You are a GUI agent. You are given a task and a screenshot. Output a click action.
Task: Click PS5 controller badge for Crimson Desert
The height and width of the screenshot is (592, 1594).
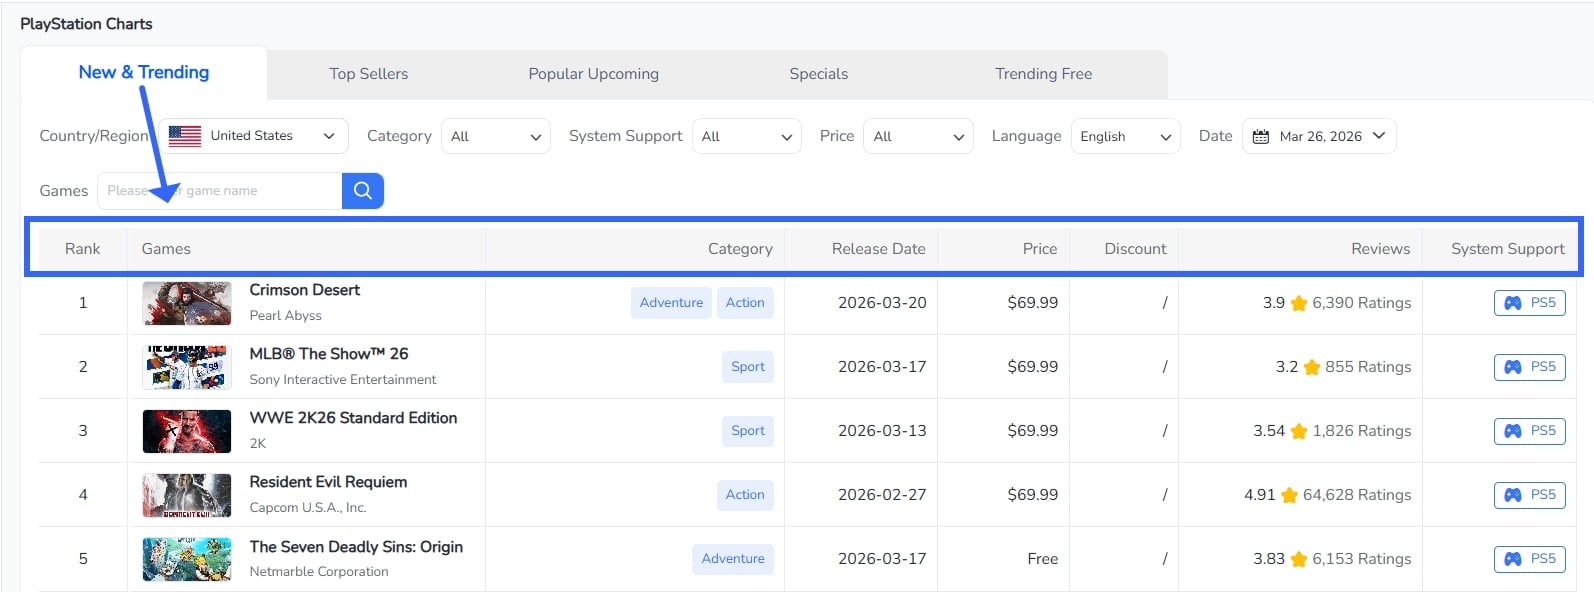coord(1529,303)
